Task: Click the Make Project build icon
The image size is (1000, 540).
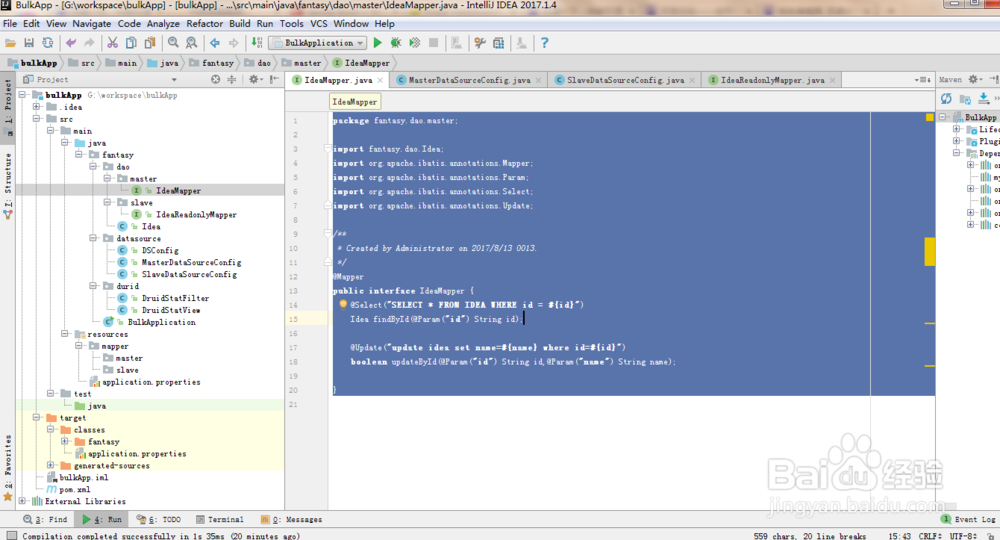Action: pos(256,43)
